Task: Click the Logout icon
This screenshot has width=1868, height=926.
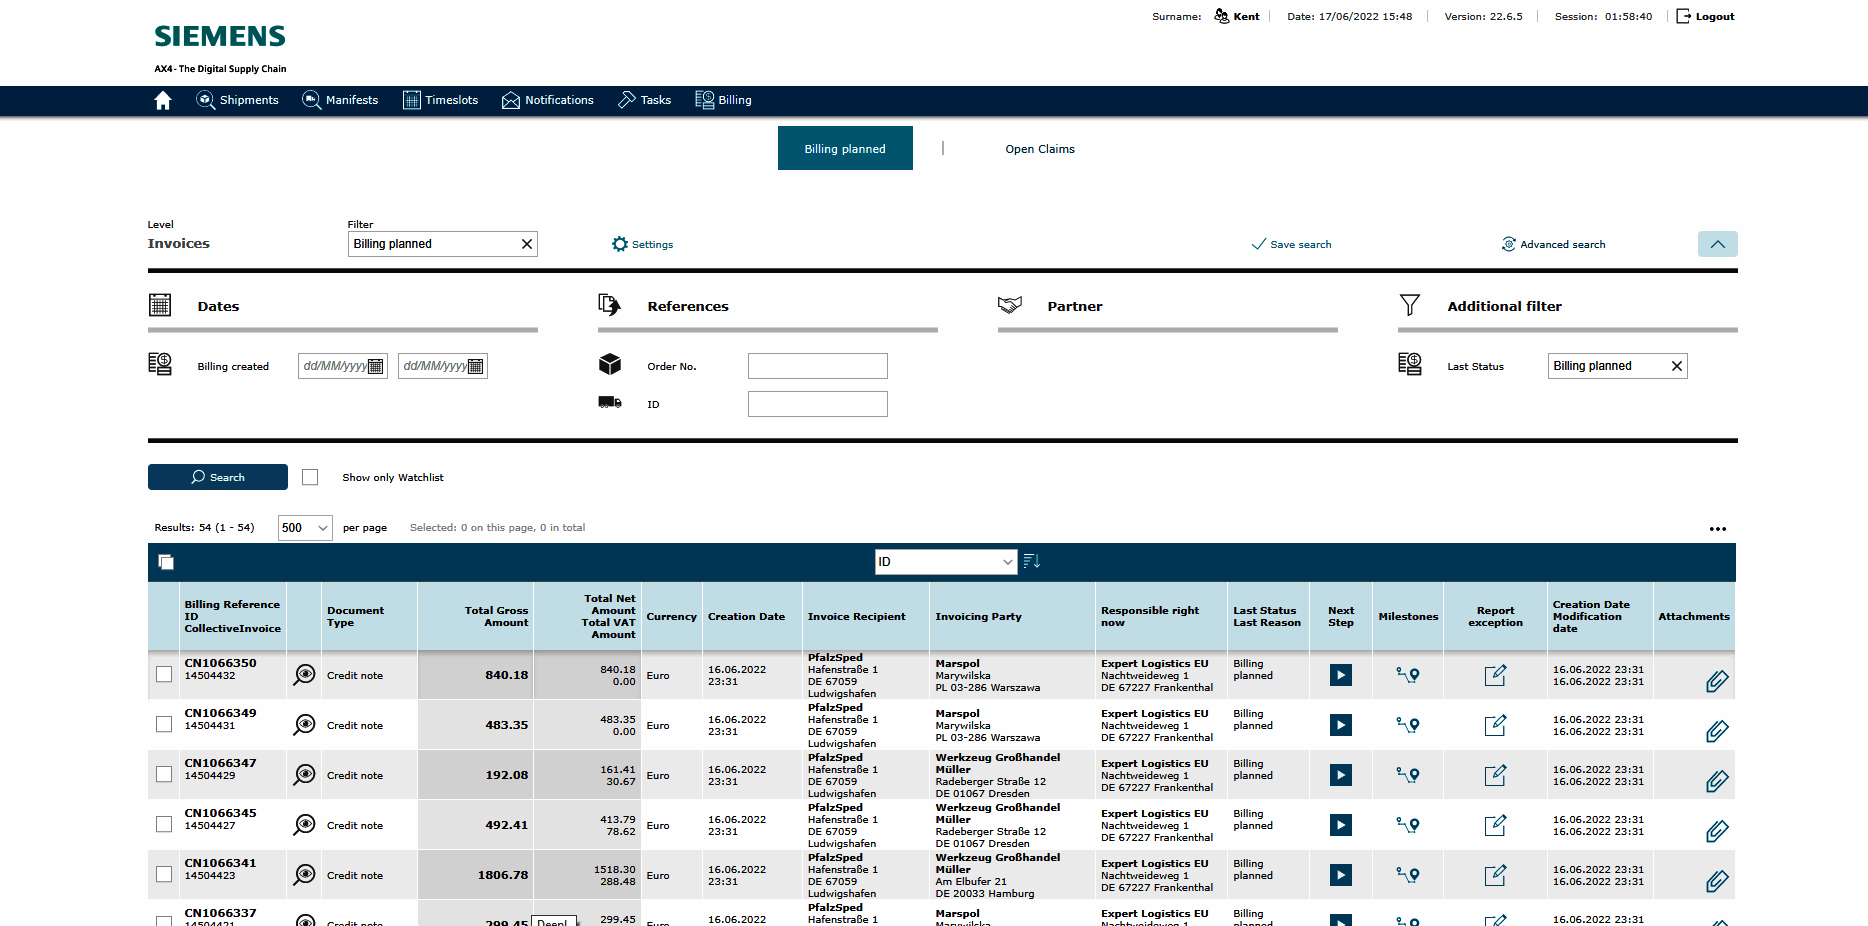Action: click(x=1684, y=16)
